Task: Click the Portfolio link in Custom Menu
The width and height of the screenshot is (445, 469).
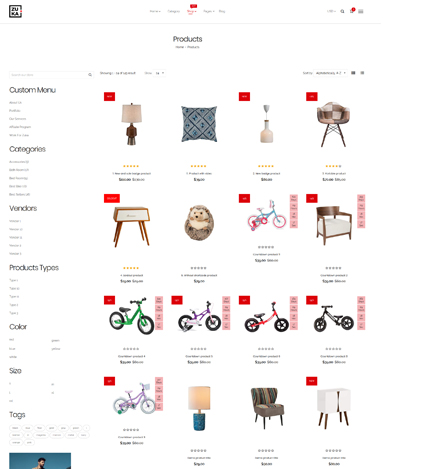Action: click(x=15, y=111)
